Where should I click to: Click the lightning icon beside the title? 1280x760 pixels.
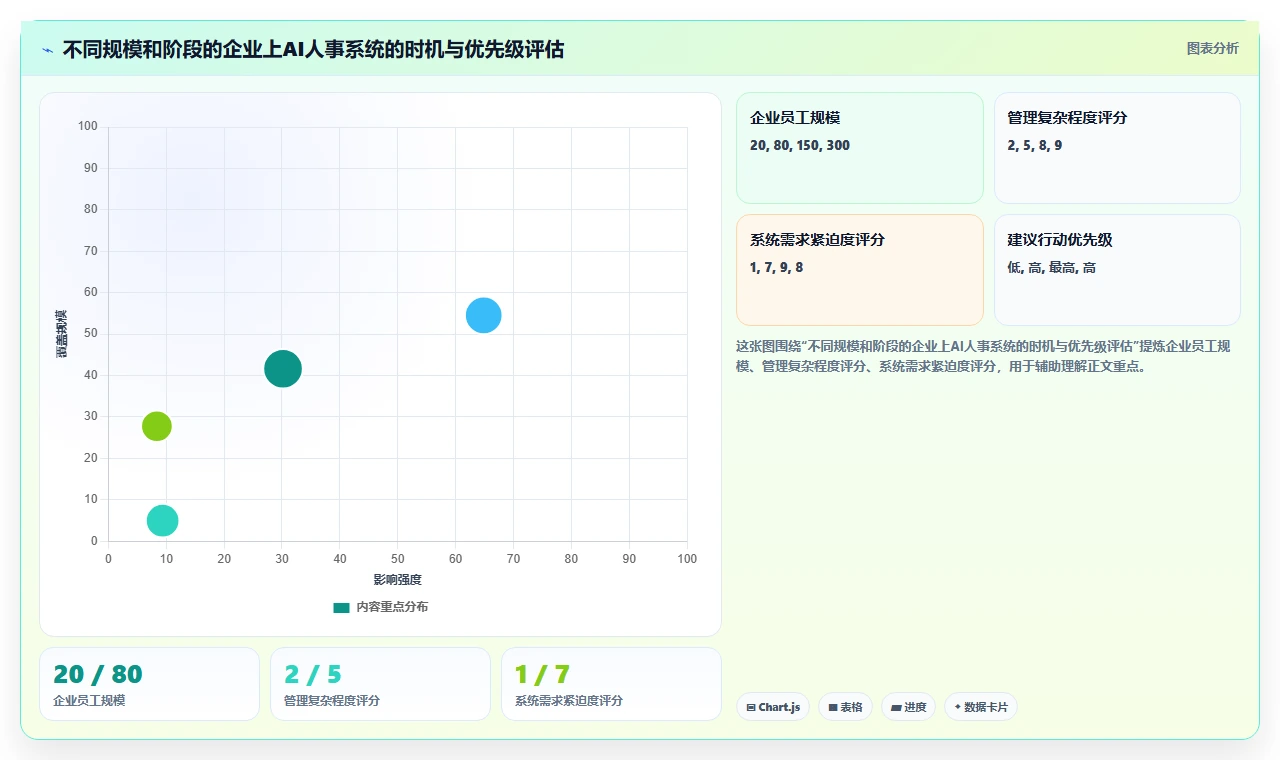tap(47, 50)
